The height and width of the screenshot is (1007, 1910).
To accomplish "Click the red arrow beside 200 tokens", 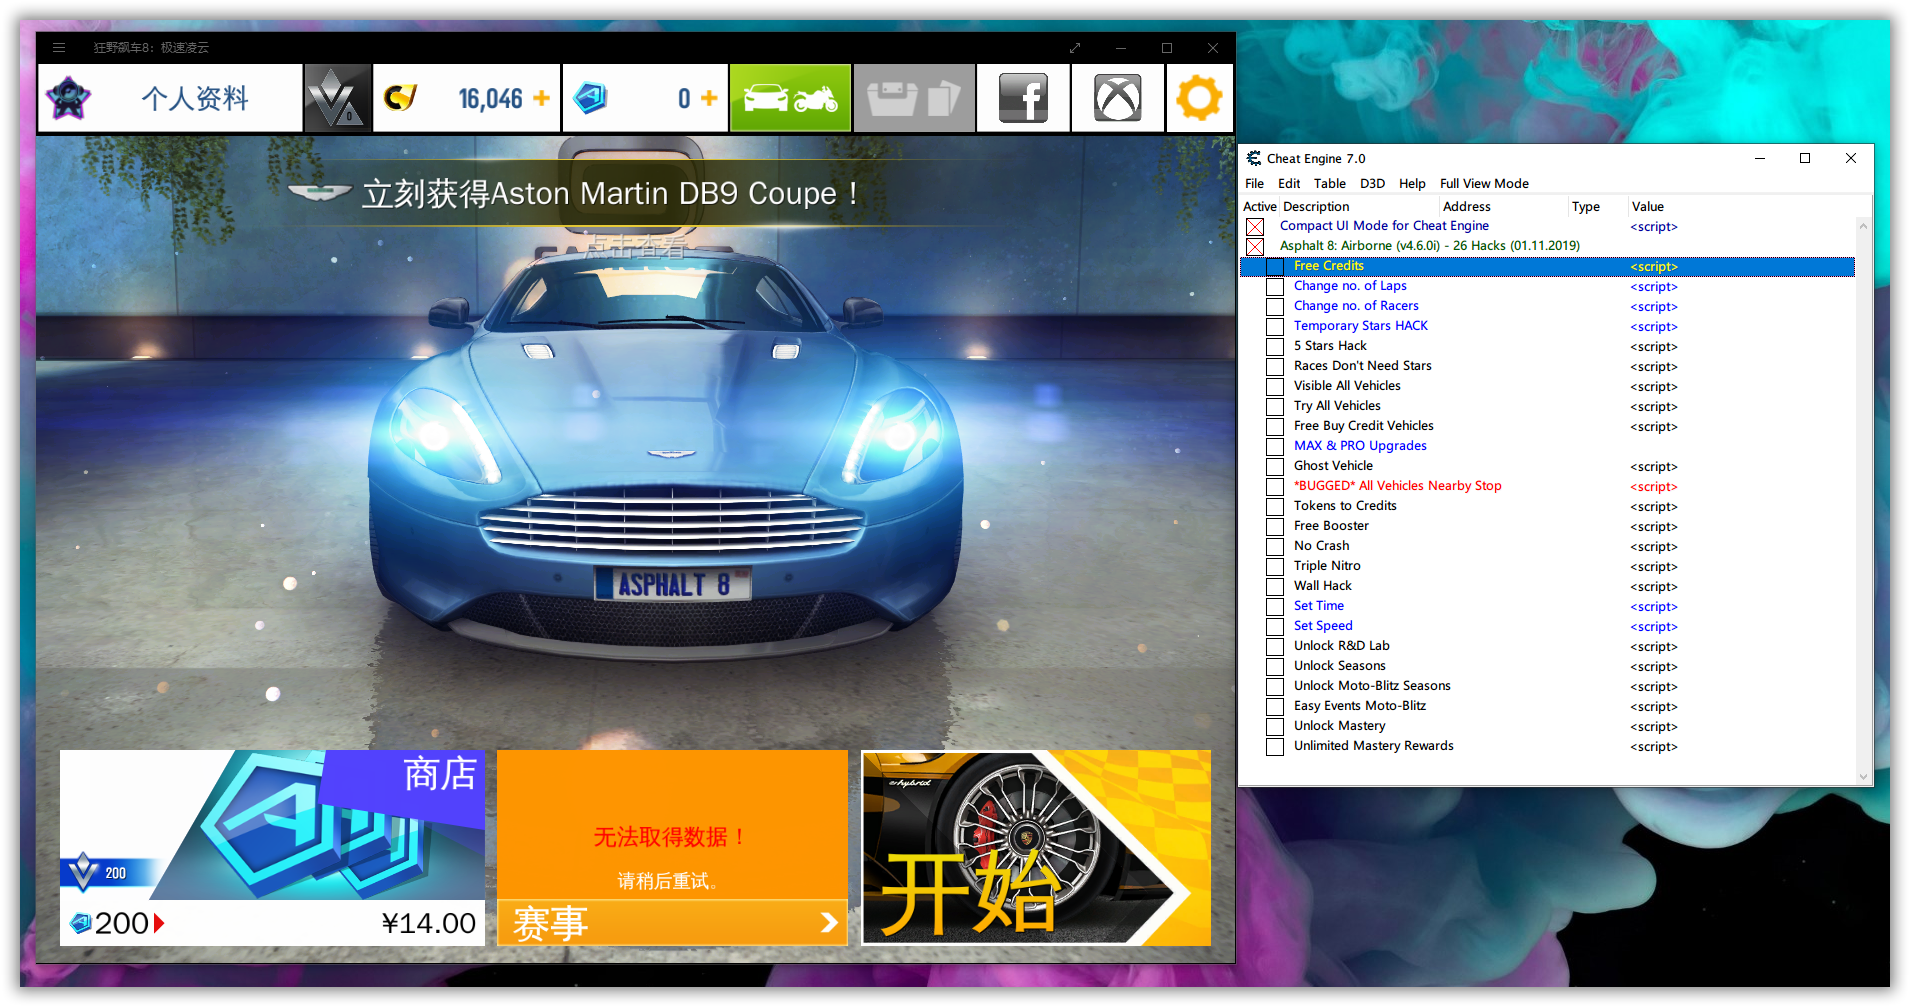I will [159, 923].
